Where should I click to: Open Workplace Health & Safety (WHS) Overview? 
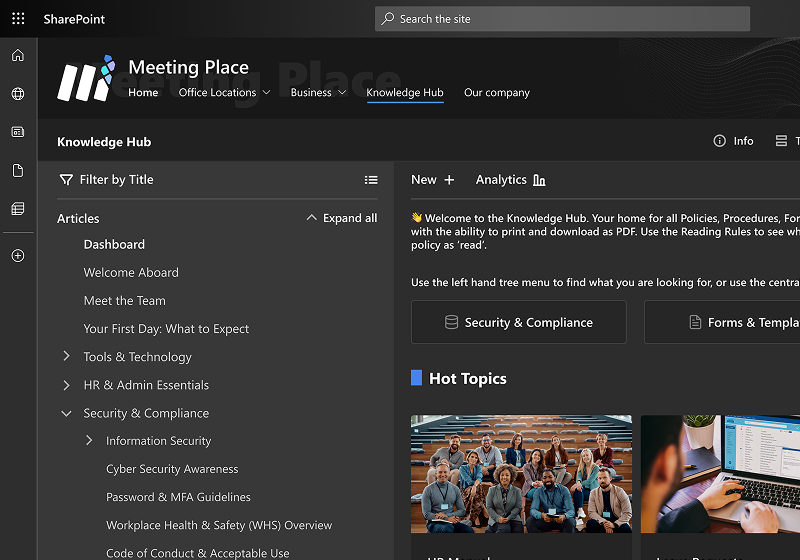click(219, 525)
